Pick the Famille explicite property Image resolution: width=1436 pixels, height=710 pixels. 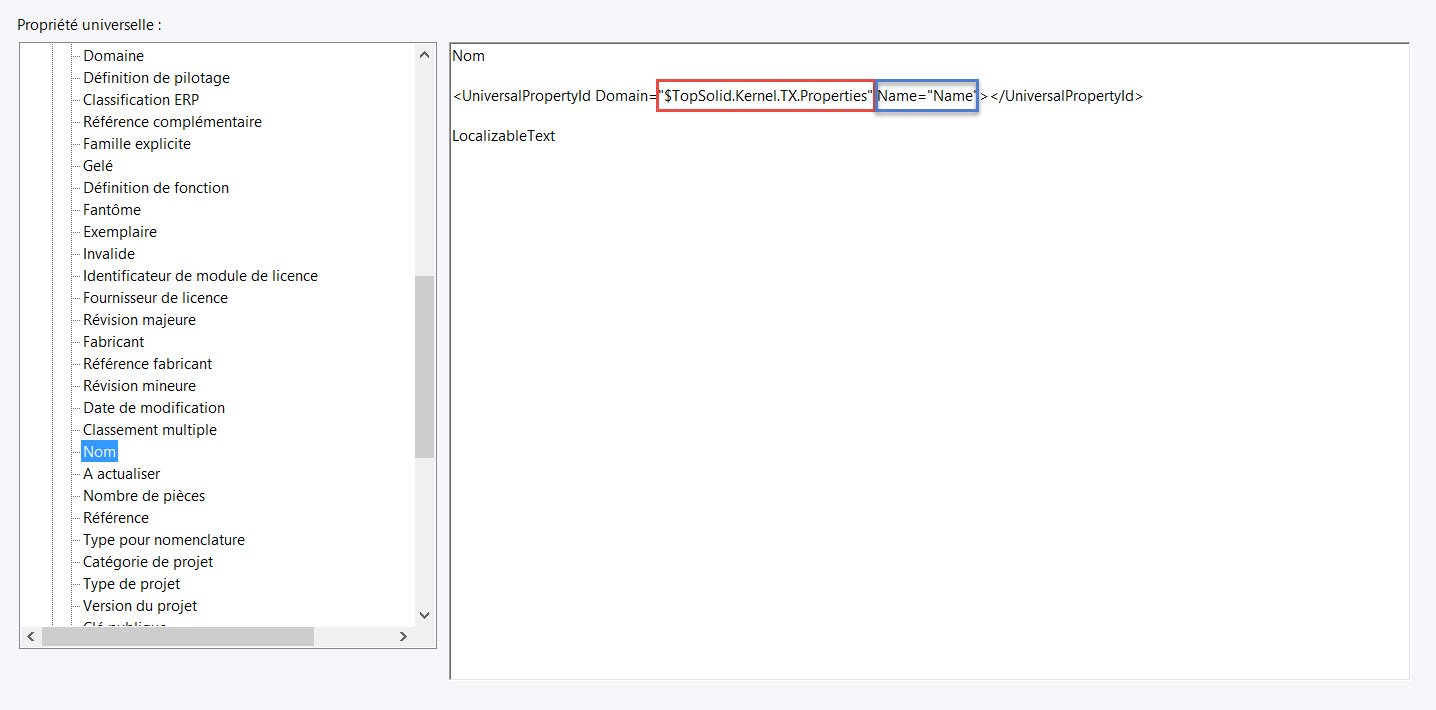pyautogui.click(x=137, y=144)
